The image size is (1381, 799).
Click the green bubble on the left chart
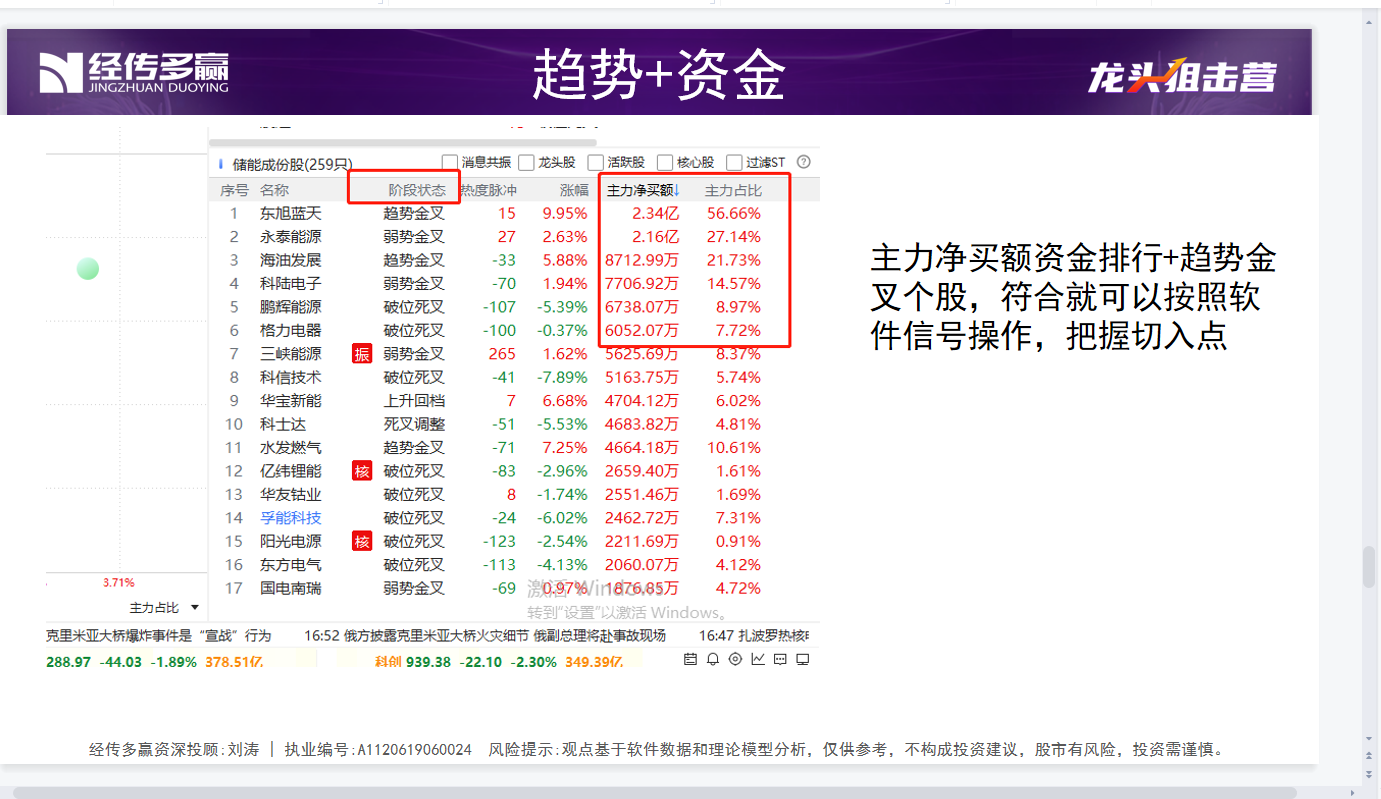click(88, 268)
